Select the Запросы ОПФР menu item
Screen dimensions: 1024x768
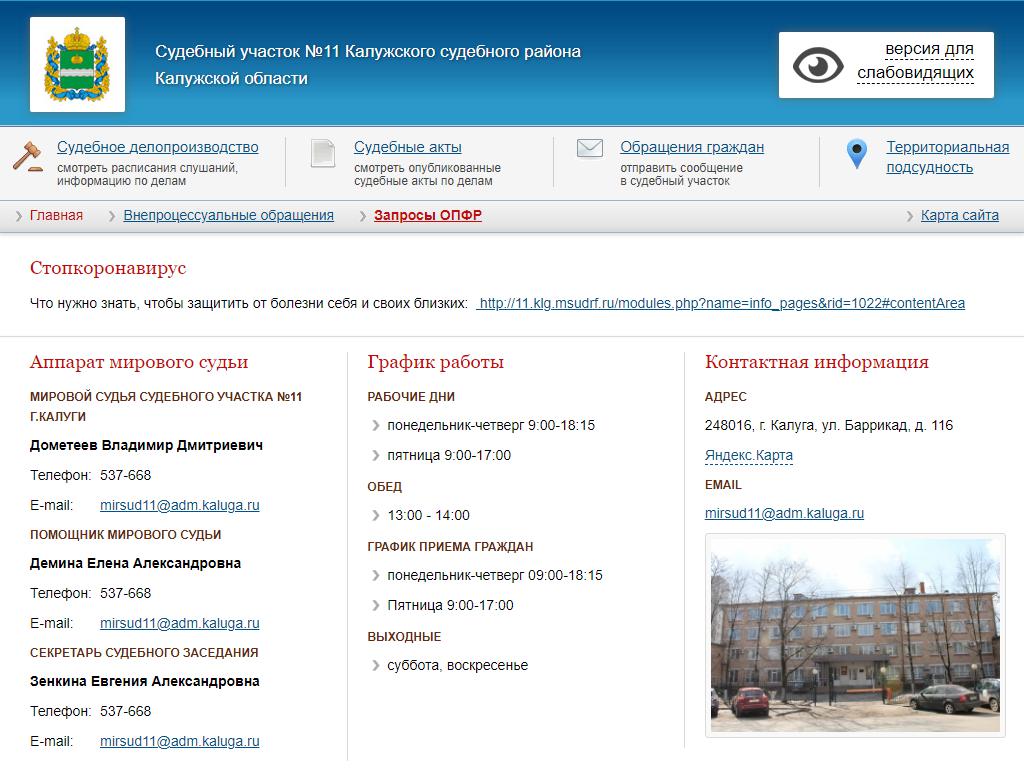[x=427, y=215]
